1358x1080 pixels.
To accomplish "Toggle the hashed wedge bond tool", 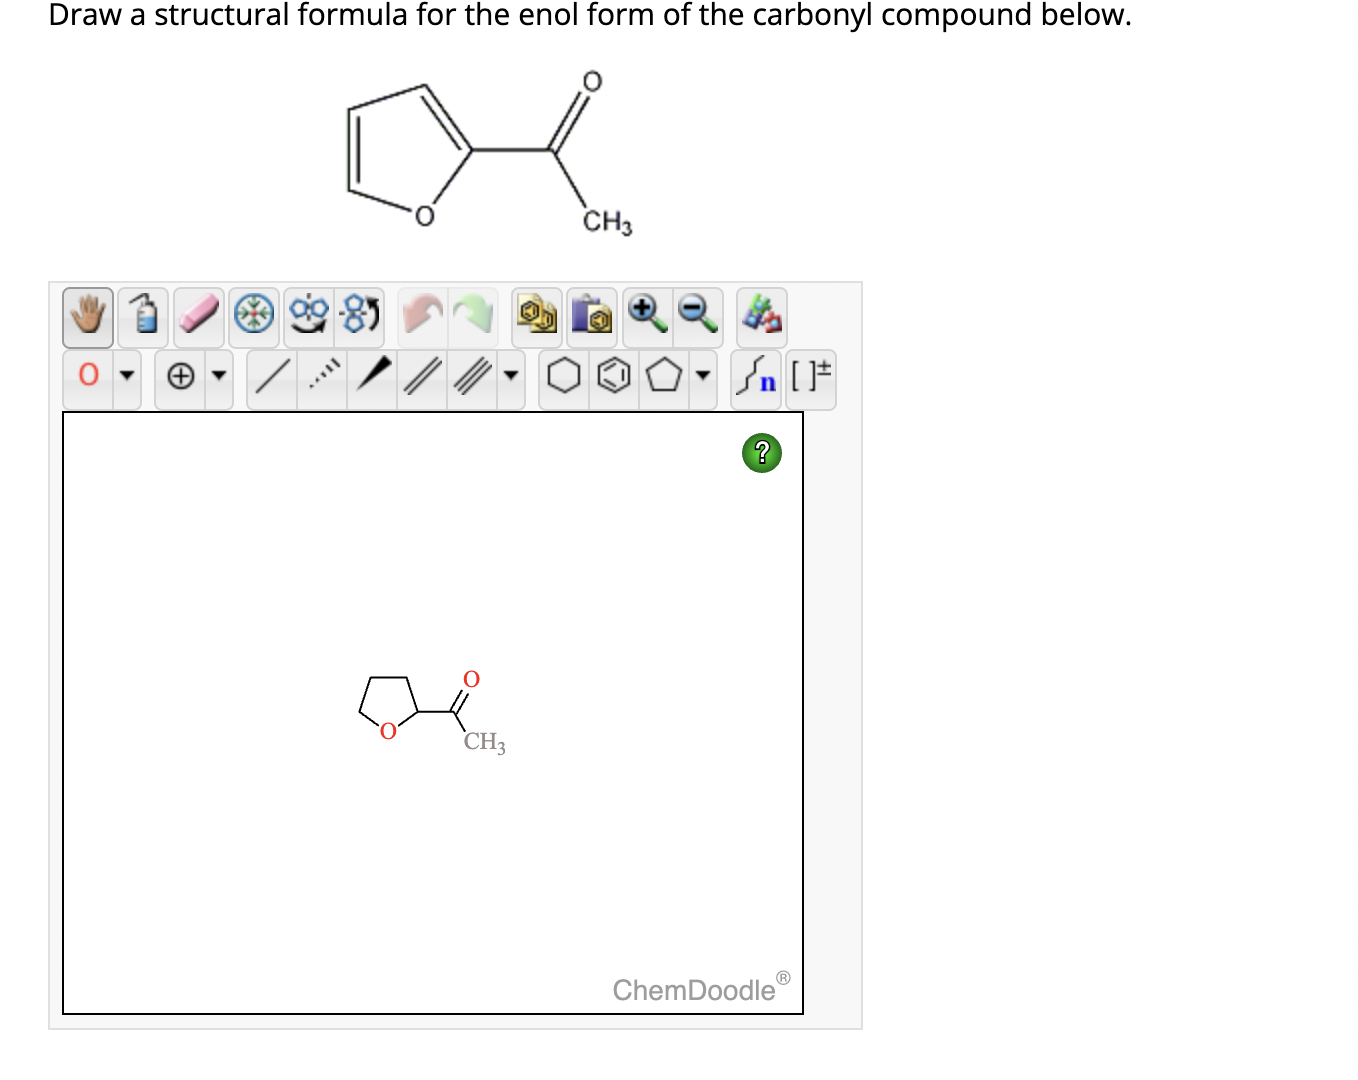I will pos(322,377).
